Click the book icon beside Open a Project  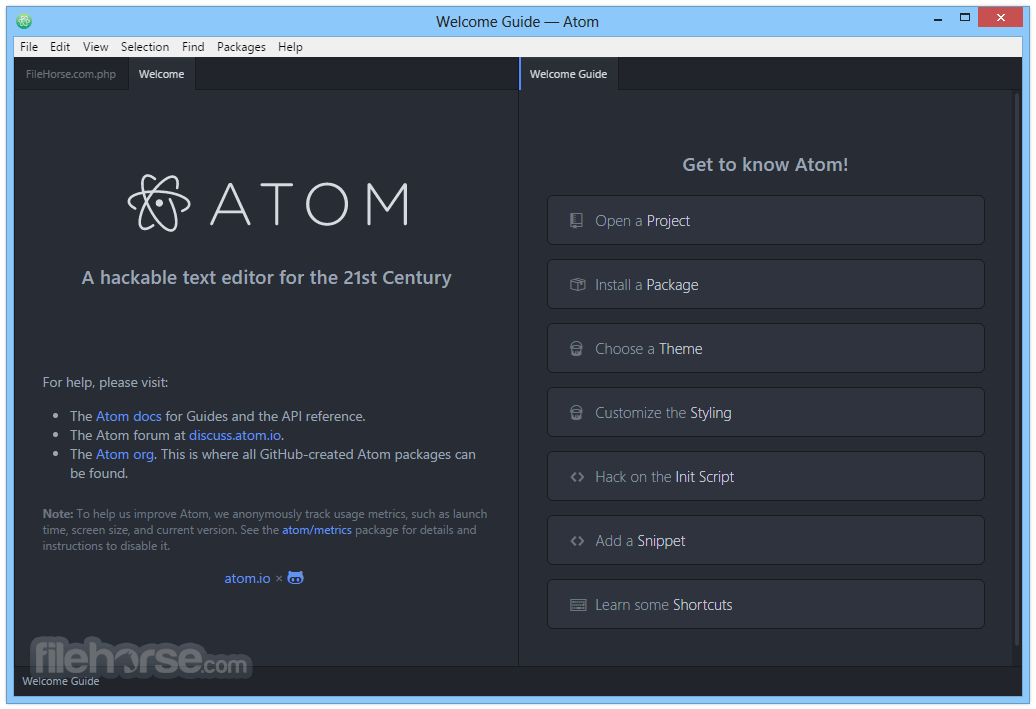(x=577, y=221)
